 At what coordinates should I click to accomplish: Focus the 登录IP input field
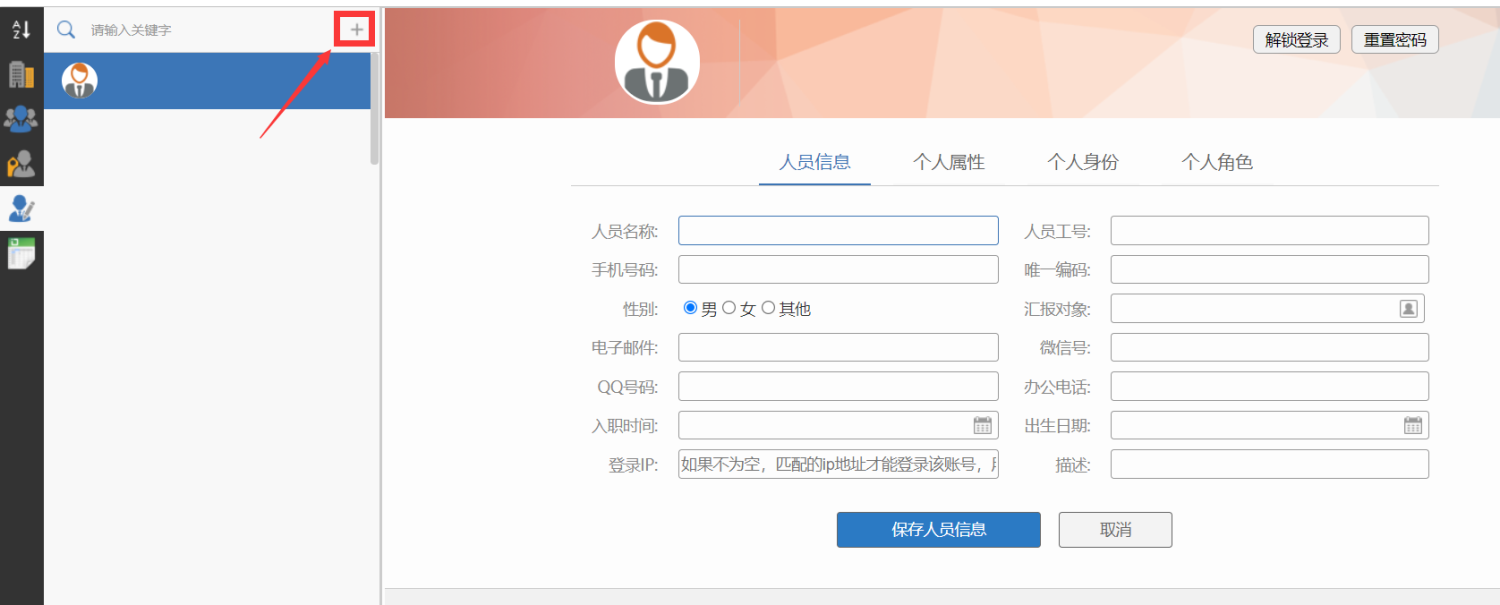(839, 464)
